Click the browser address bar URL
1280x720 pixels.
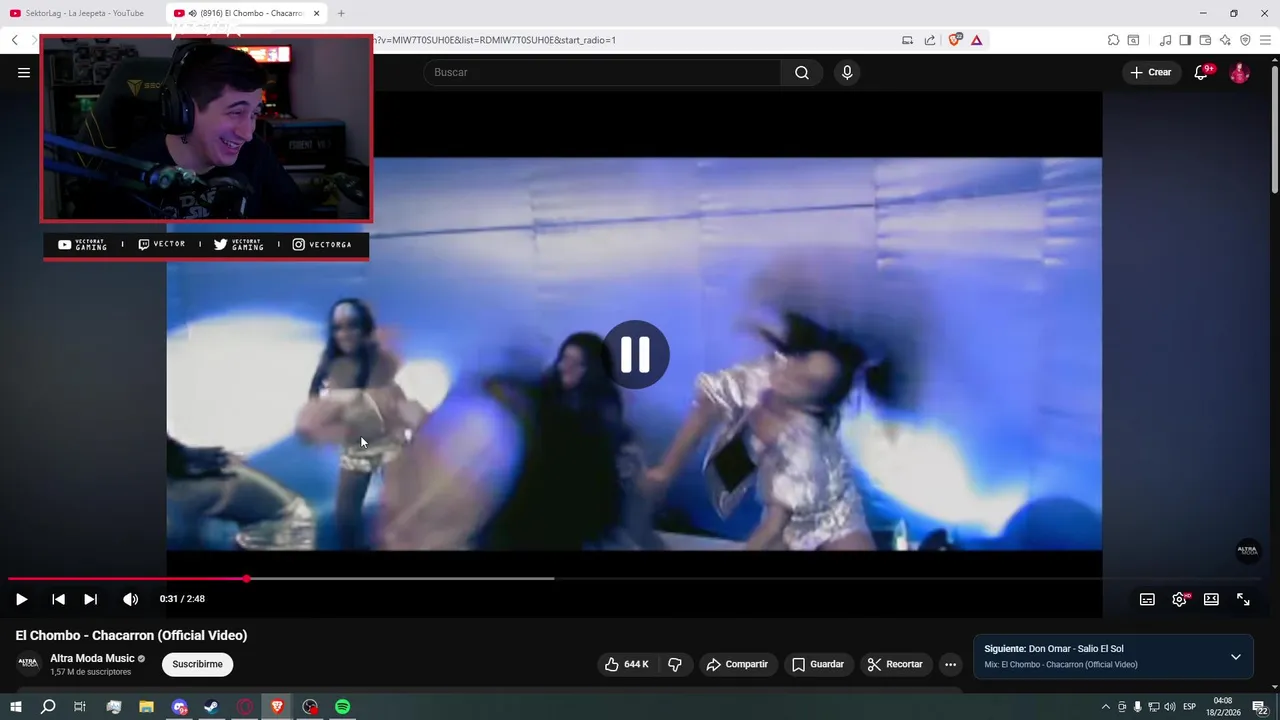click(x=495, y=40)
